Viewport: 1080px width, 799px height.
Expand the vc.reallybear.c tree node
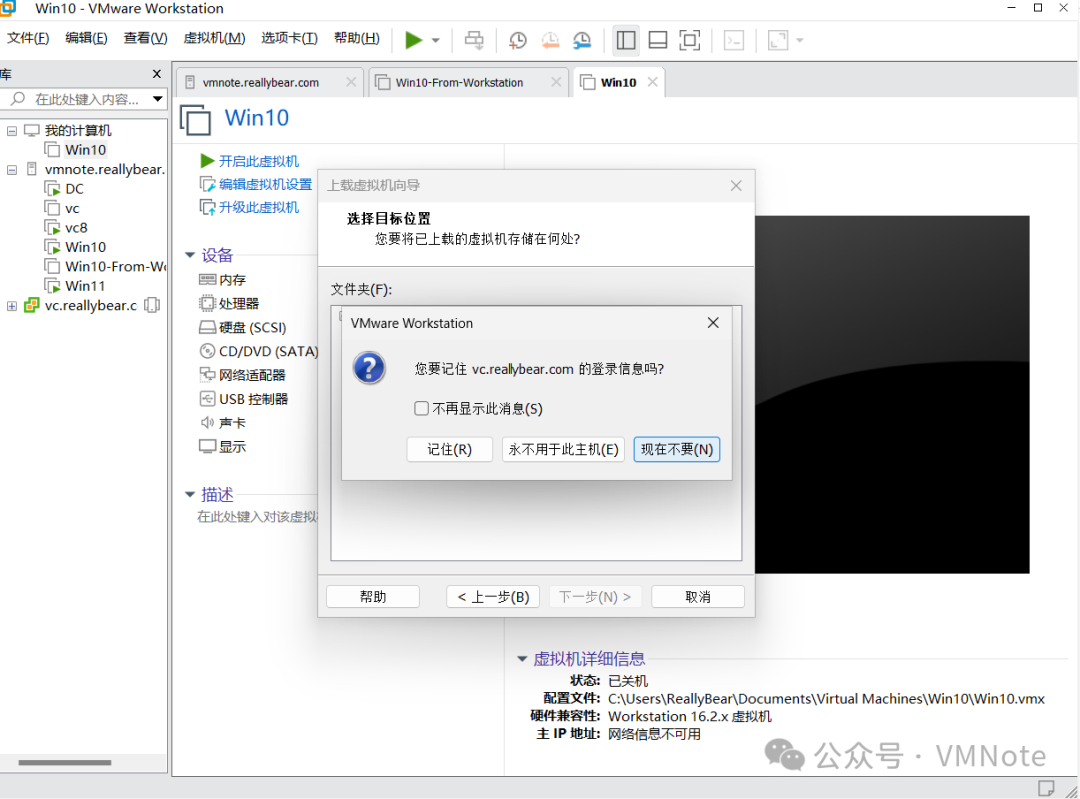tap(12, 306)
